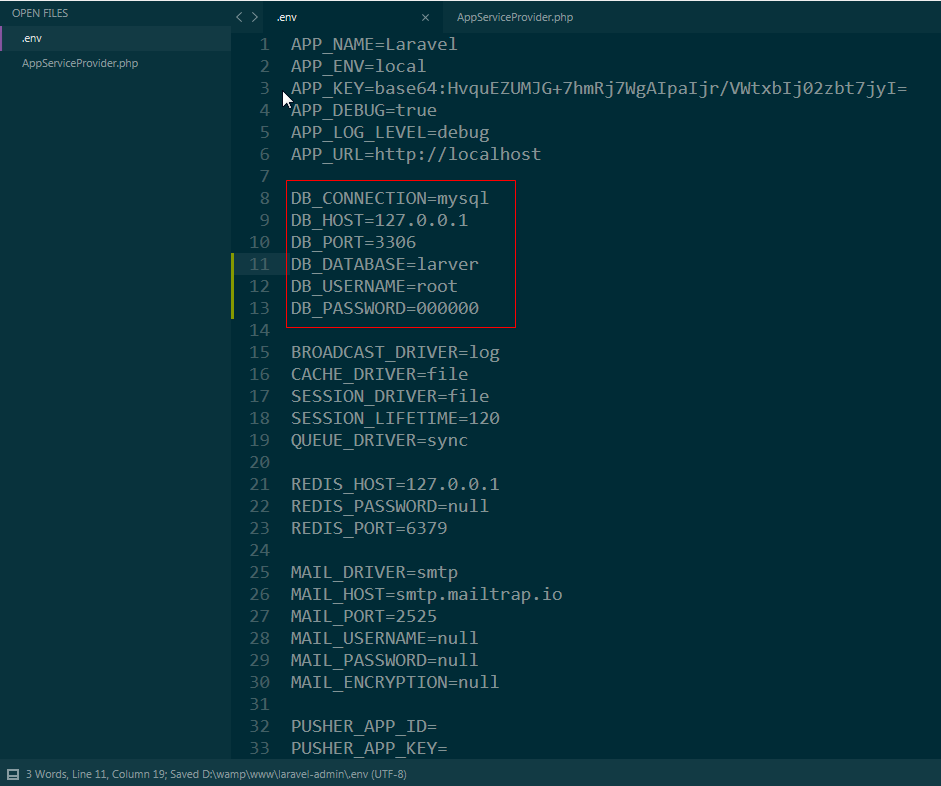Click the MAIL_PASSWORD=null line
This screenshot has height=786, width=941.
385,660
